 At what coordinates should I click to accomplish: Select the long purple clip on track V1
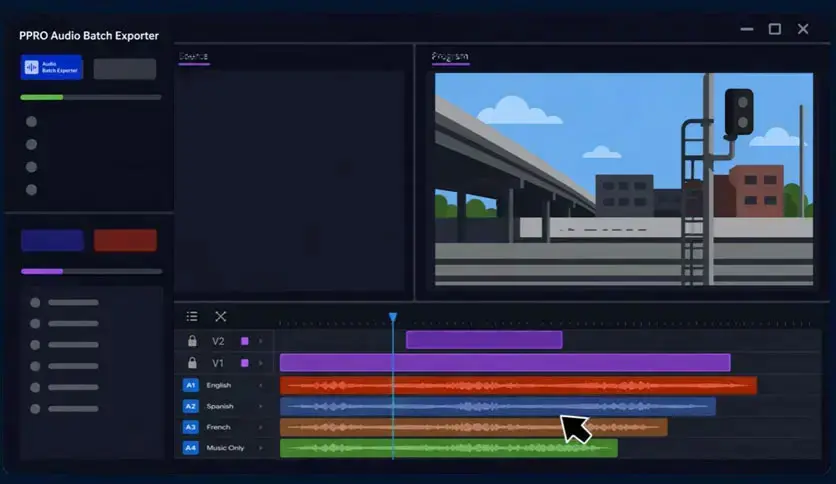coord(505,362)
